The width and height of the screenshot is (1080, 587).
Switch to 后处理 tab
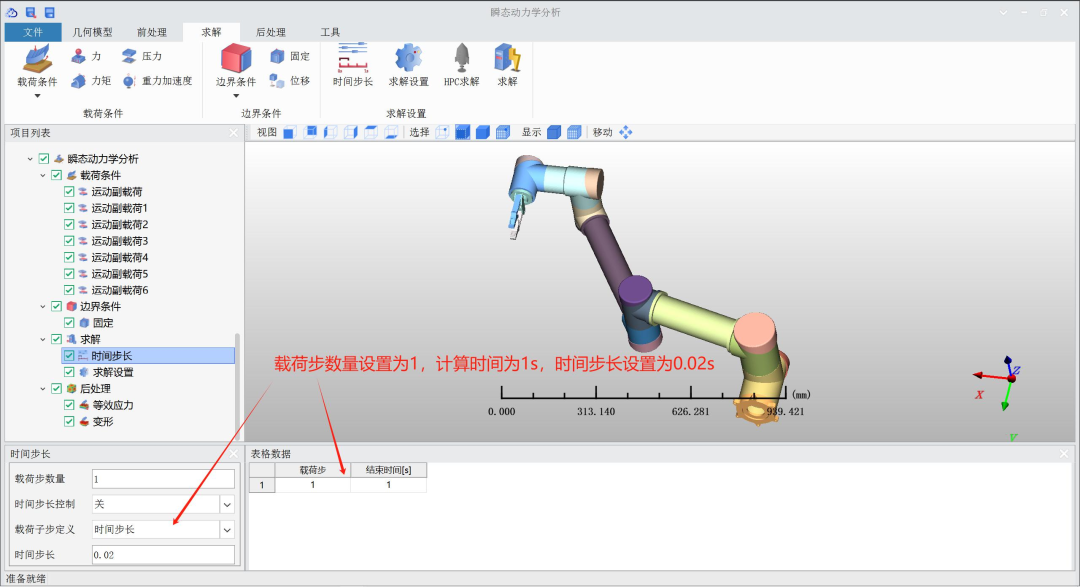[271, 32]
